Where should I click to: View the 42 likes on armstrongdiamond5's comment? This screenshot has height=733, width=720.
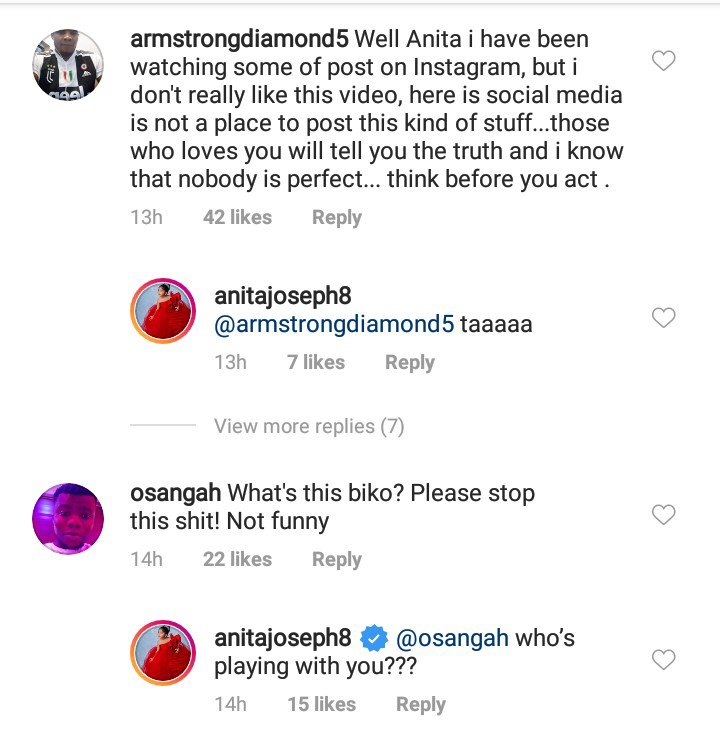[237, 217]
